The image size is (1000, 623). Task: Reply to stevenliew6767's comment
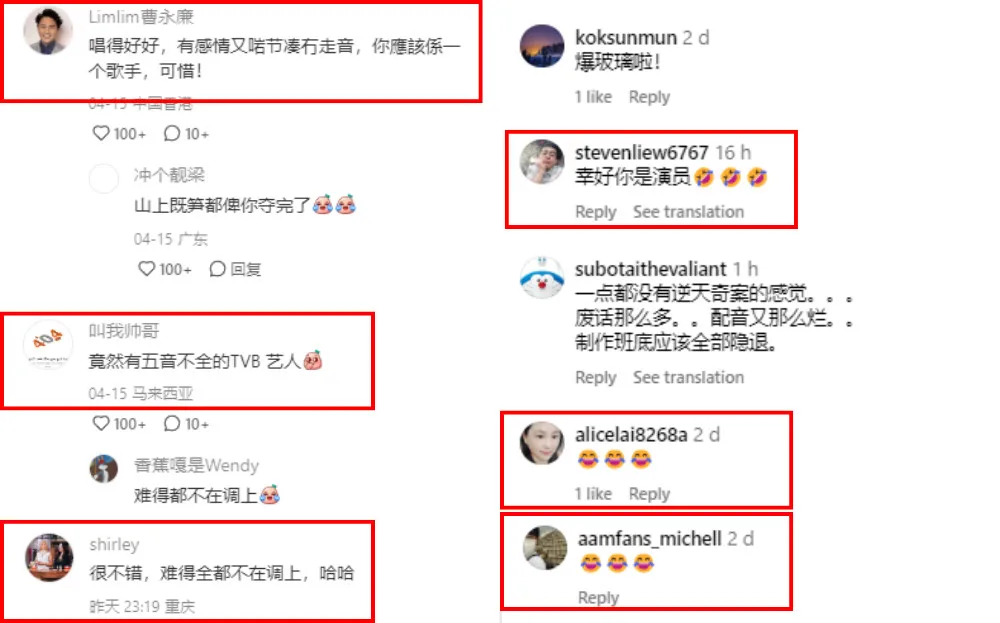point(596,212)
